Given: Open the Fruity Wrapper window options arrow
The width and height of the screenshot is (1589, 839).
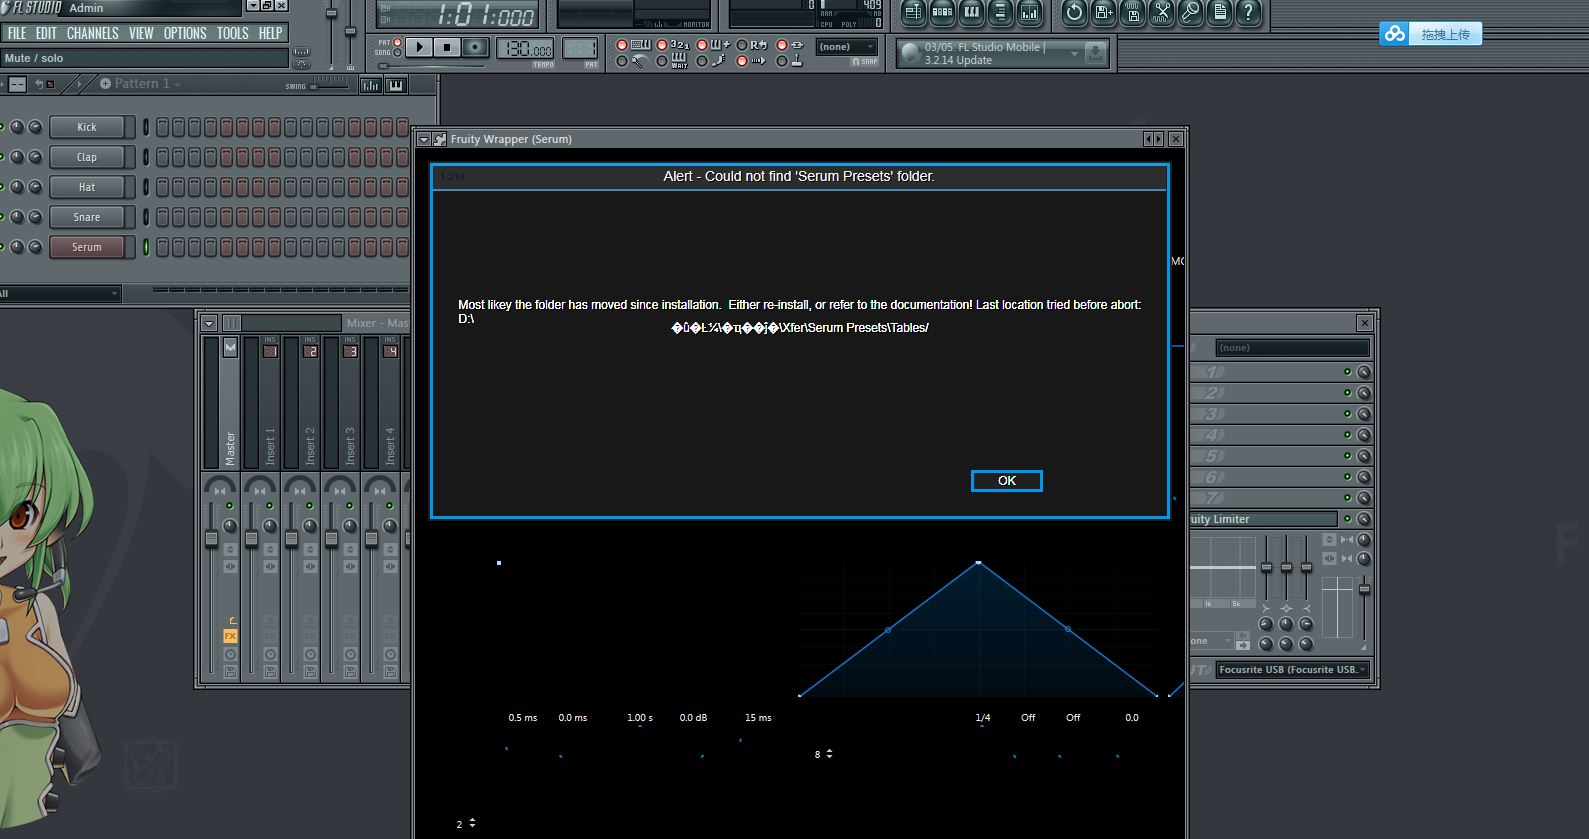Looking at the screenshot, I should click(424, 139).
